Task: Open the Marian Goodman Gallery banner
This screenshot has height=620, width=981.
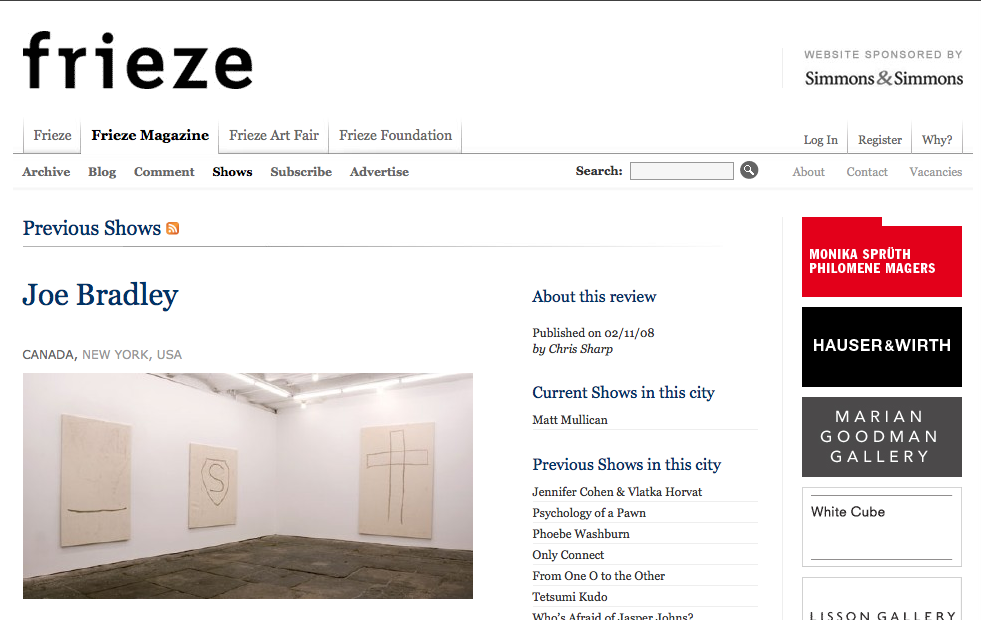Action: [x=882, y=437]
